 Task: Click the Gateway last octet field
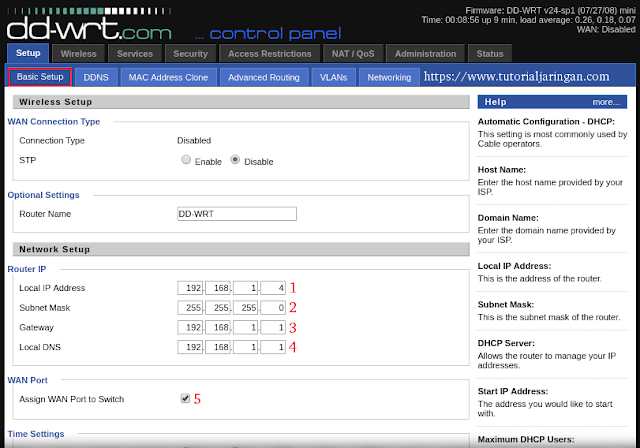[x=273, y=327]
